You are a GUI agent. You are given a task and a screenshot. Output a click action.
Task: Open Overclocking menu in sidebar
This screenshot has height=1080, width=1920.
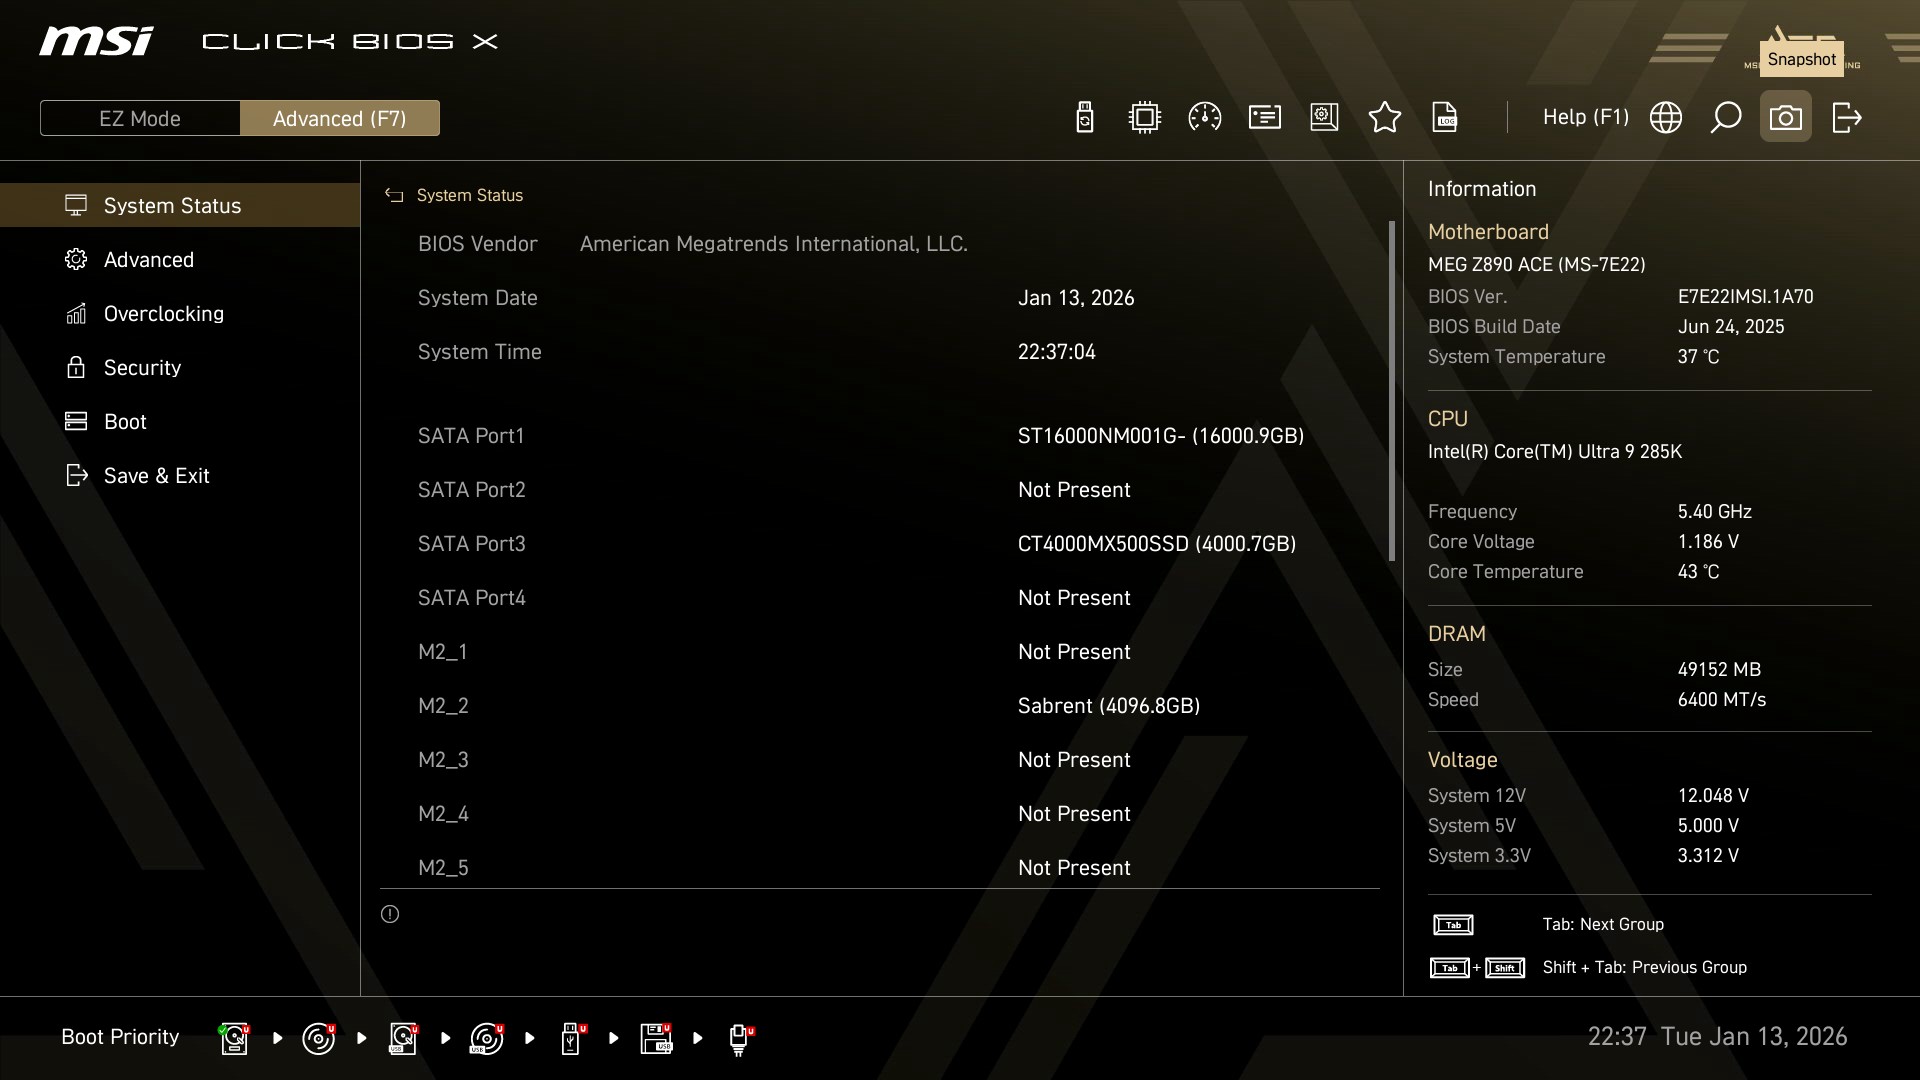tap(164, 314)
